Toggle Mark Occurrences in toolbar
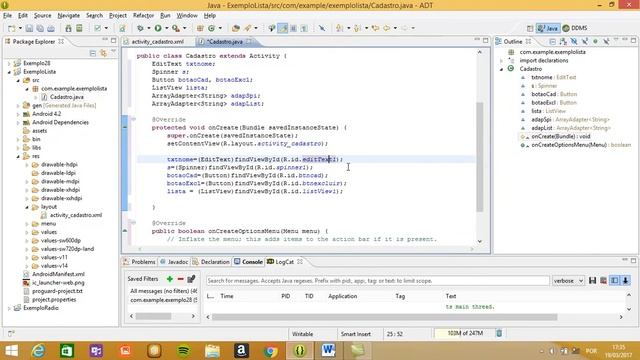This screenshot has width=640, height=360. tap(282, 28)
